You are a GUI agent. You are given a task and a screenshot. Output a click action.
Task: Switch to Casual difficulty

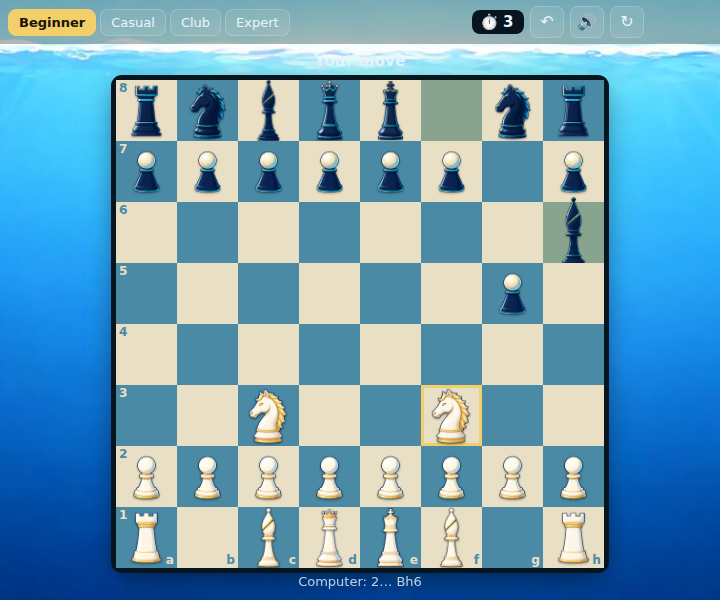click(133, 22)
